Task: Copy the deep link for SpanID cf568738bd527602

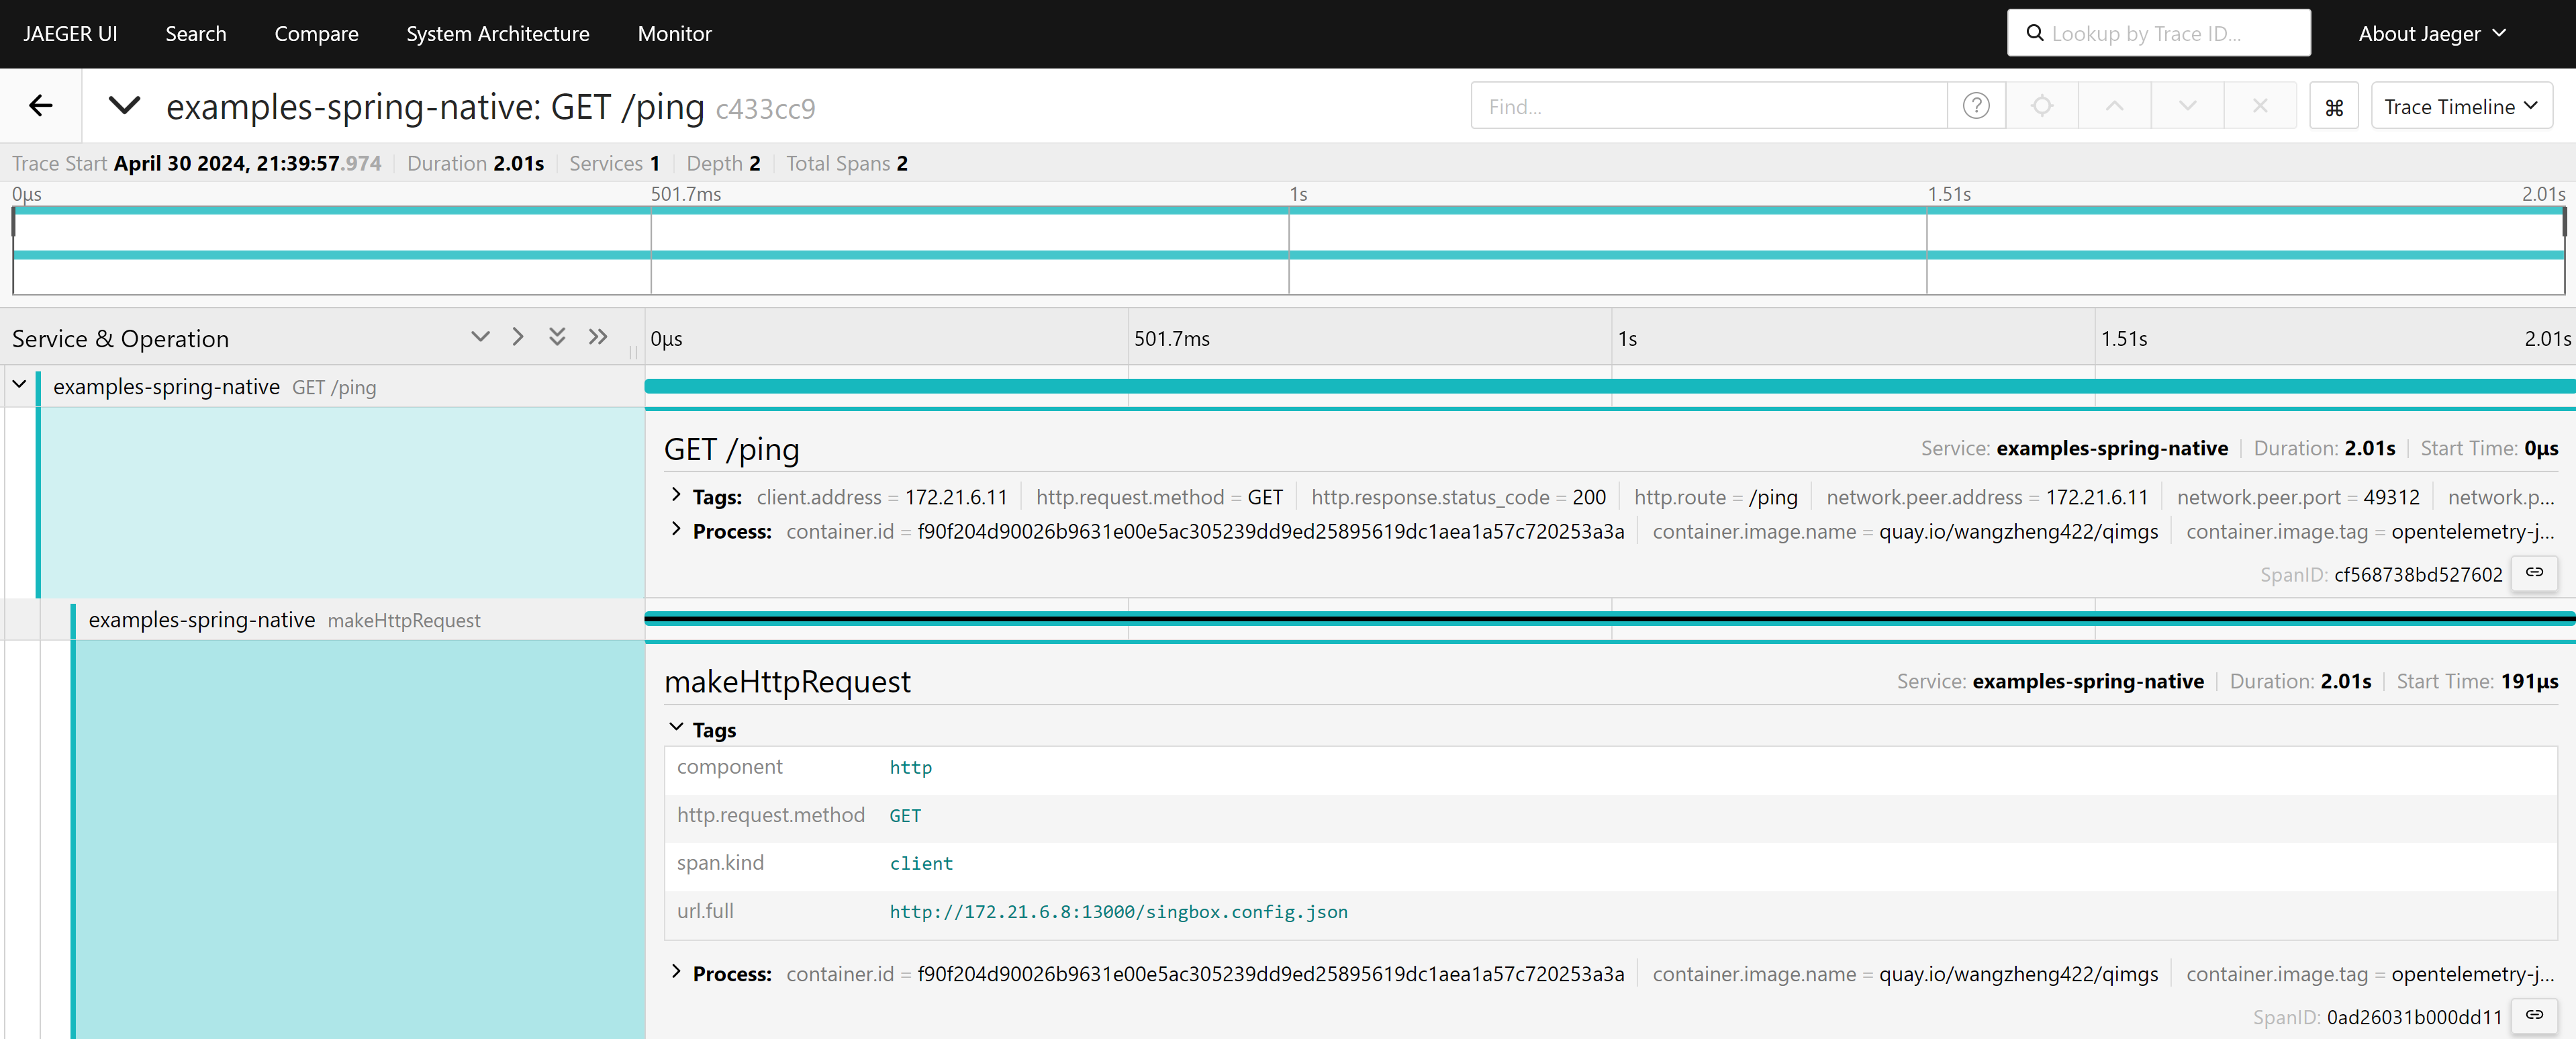Action: tap(2534, 573)
